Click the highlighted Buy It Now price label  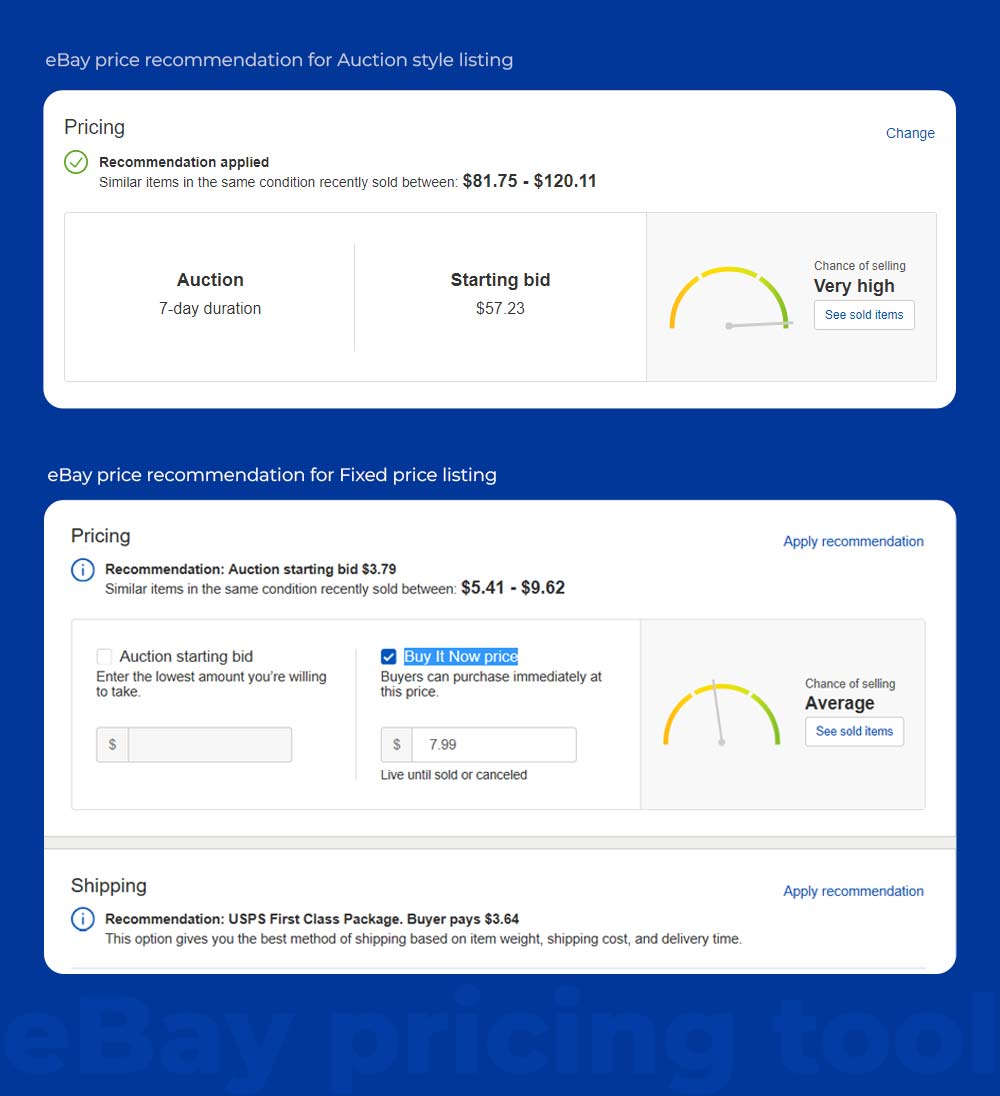(461, 656)
